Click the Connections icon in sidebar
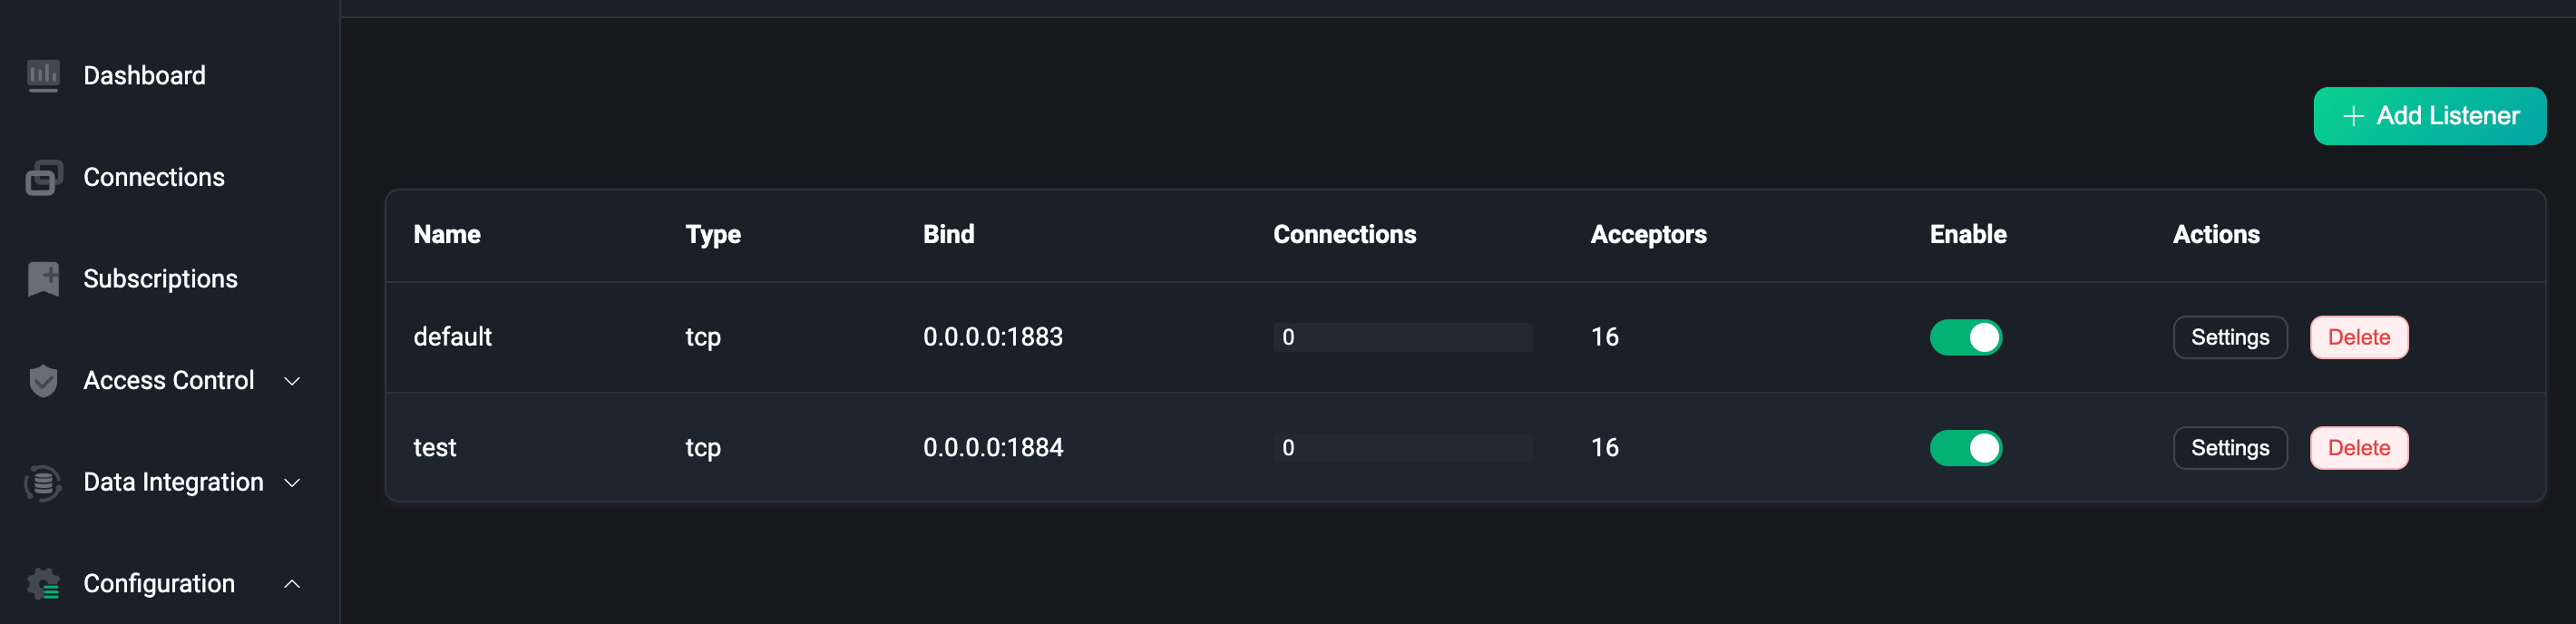Viewport: 2576px width, 624px height. point(43,178)
